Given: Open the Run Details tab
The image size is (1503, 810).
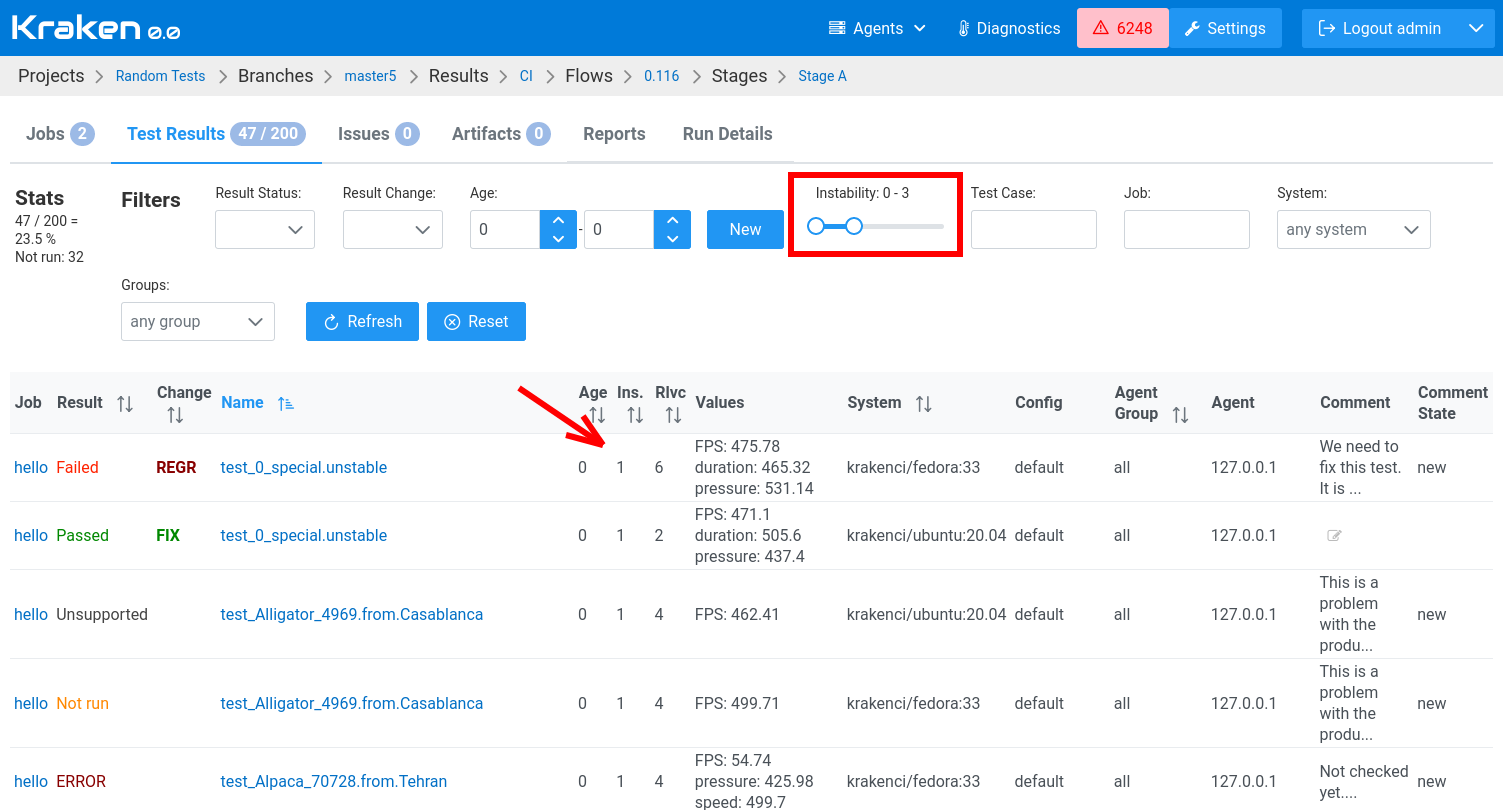Looking at the screenshot, I should tap(727, 134).
